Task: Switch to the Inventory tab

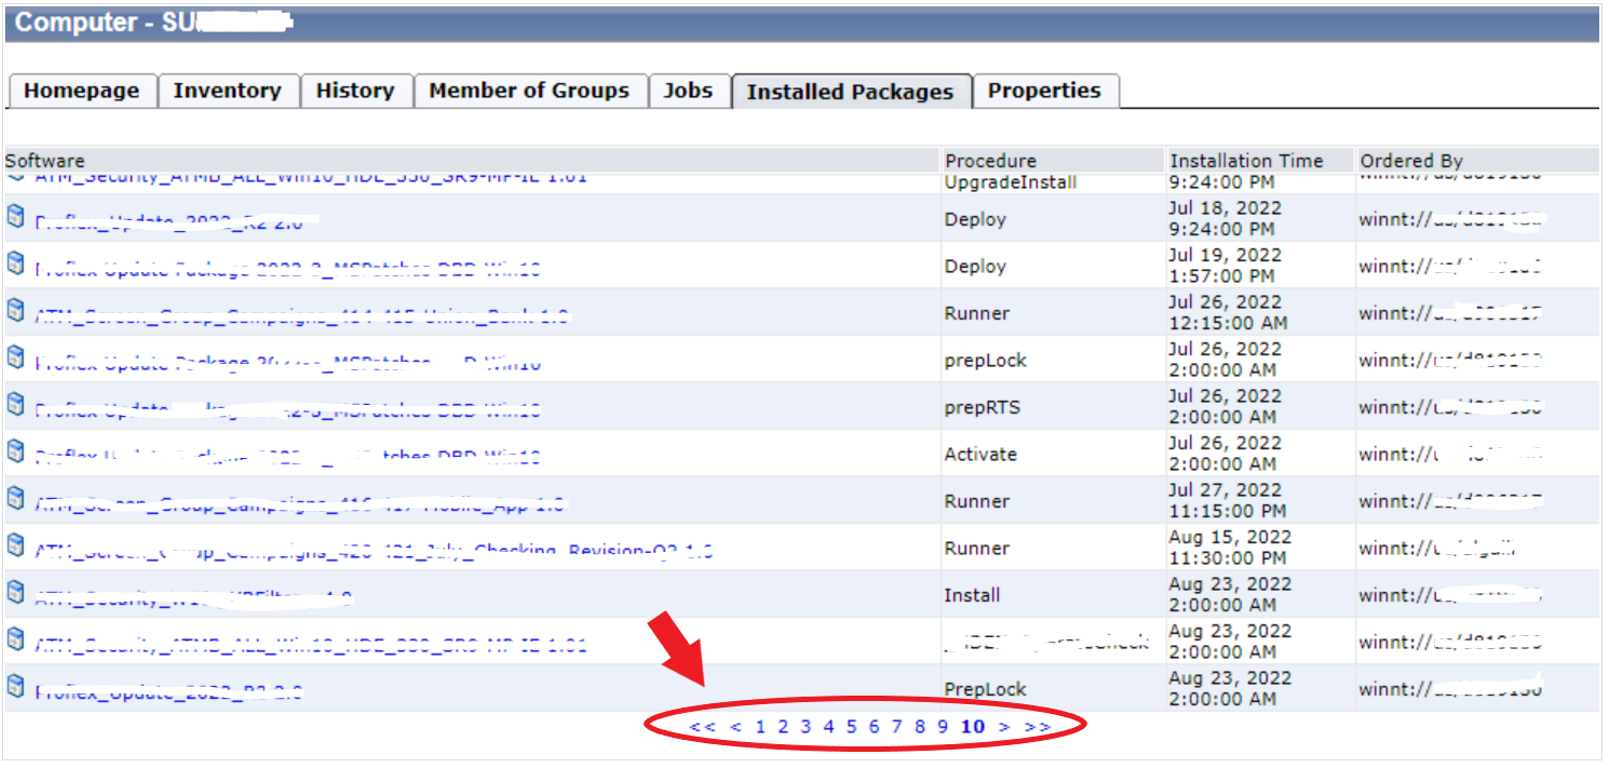Action: coord(227,91)
